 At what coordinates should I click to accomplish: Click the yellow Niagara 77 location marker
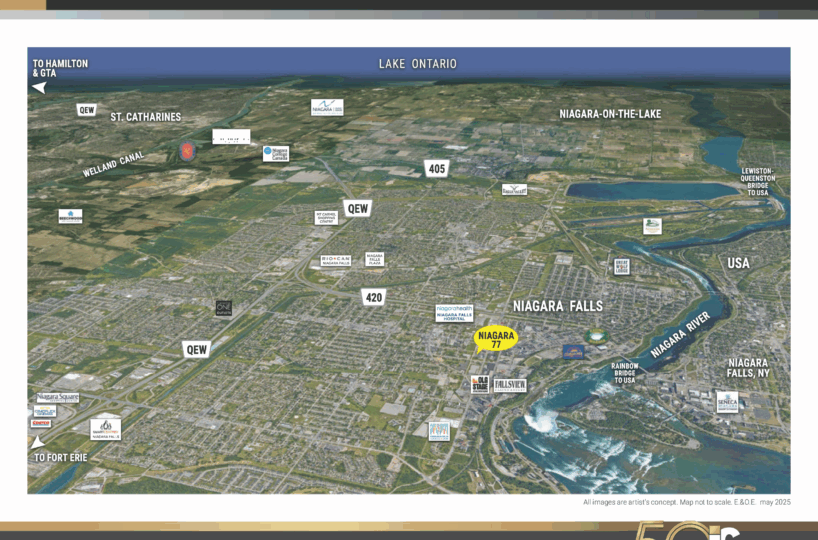point(496,339)
